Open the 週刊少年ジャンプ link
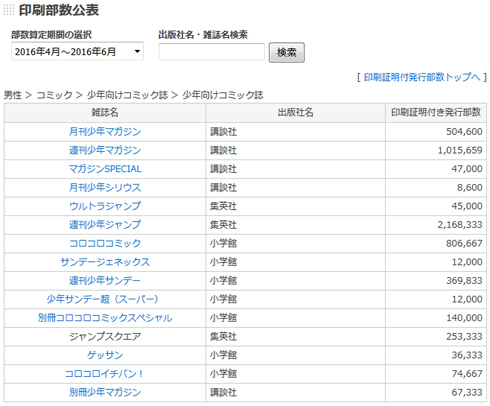This screenshot has height=406, width=490. coord(105,224)
